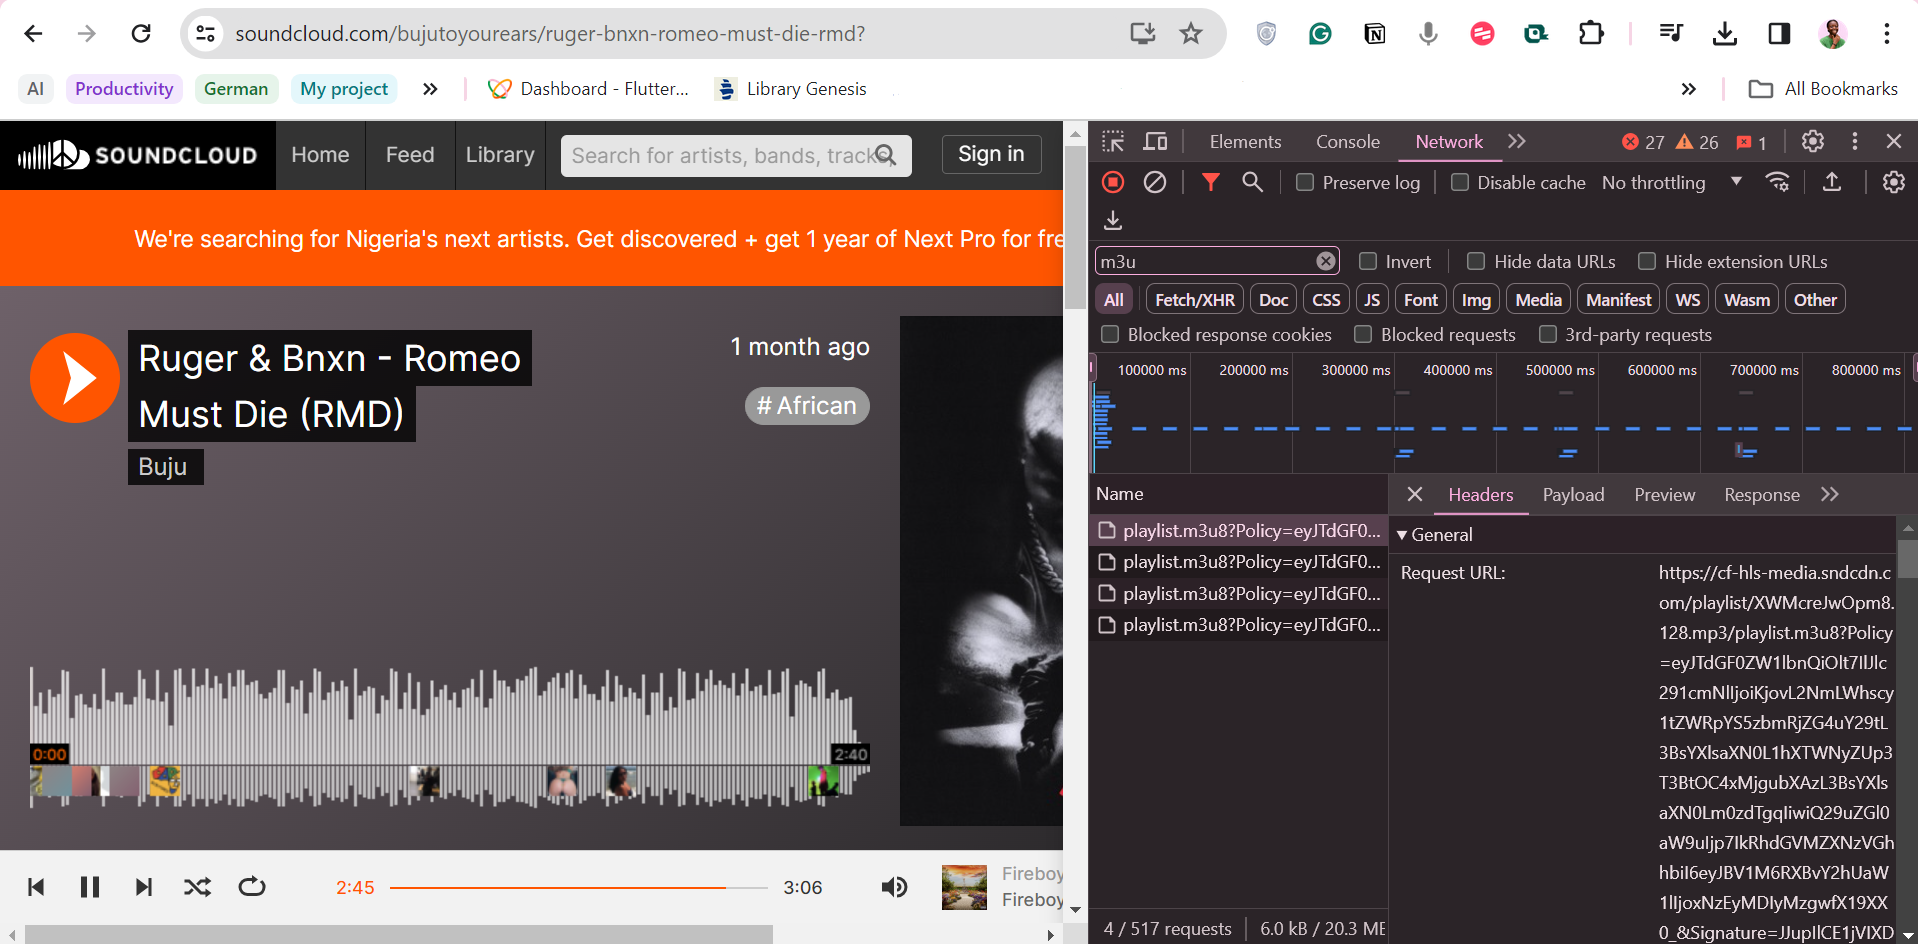Image resolution: width=1918 pixels, height=944 pixels.
Task: Clear the network request log
Action: (x=1155, y=182)
